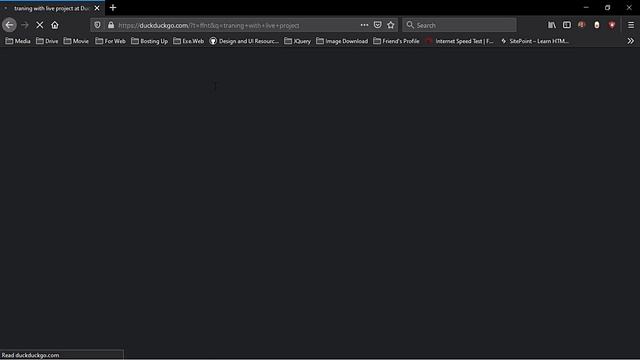Viewport: 640px width, 360px height.
Task: Open Internet Speed Test bookmark
Action: coord(459,41)
